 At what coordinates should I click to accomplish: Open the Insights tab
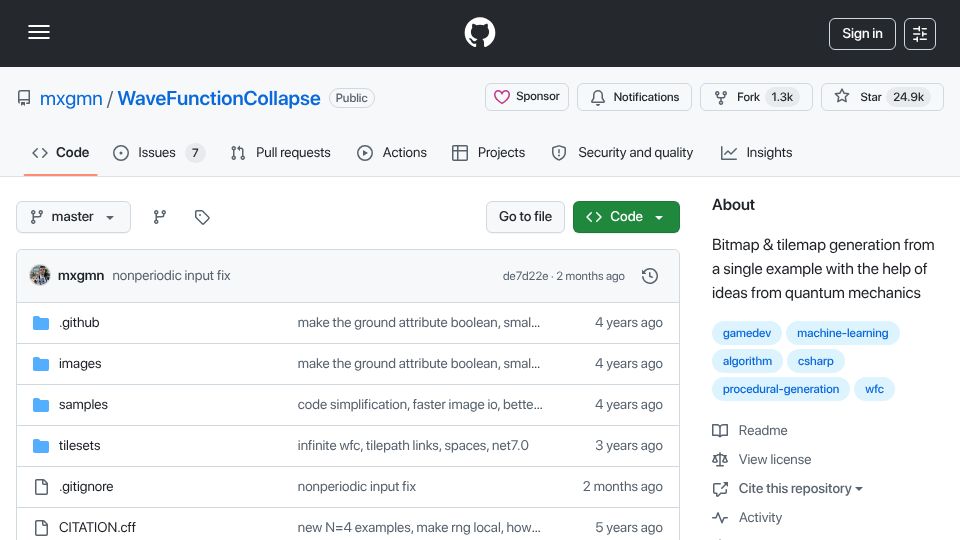(756, 152)
